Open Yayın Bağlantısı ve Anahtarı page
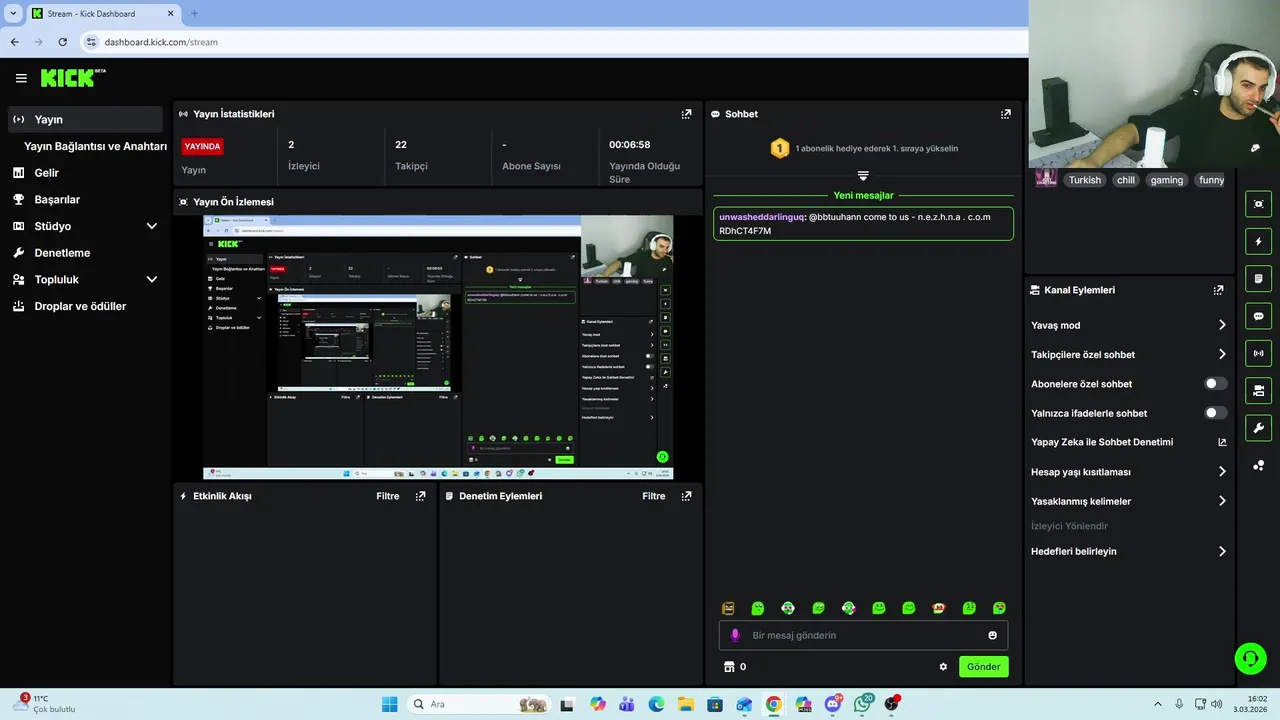This screenshot has width=1280, height=720. point(95,146)
